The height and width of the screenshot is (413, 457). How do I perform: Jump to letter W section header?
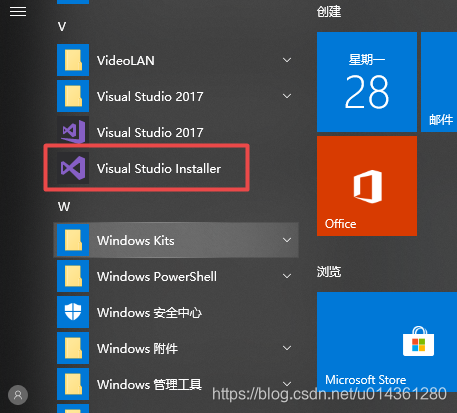pyautogui.click(x=64, y=207)
